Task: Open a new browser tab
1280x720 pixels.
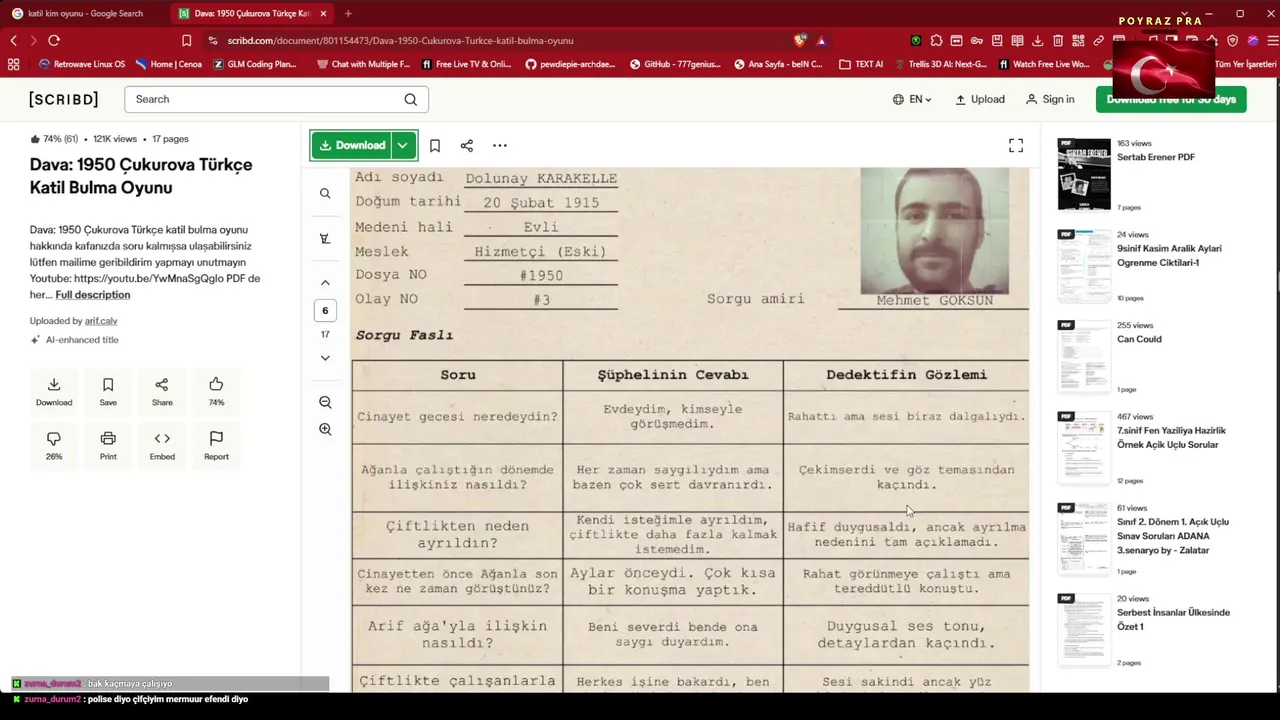Action: tap(348, 13)
